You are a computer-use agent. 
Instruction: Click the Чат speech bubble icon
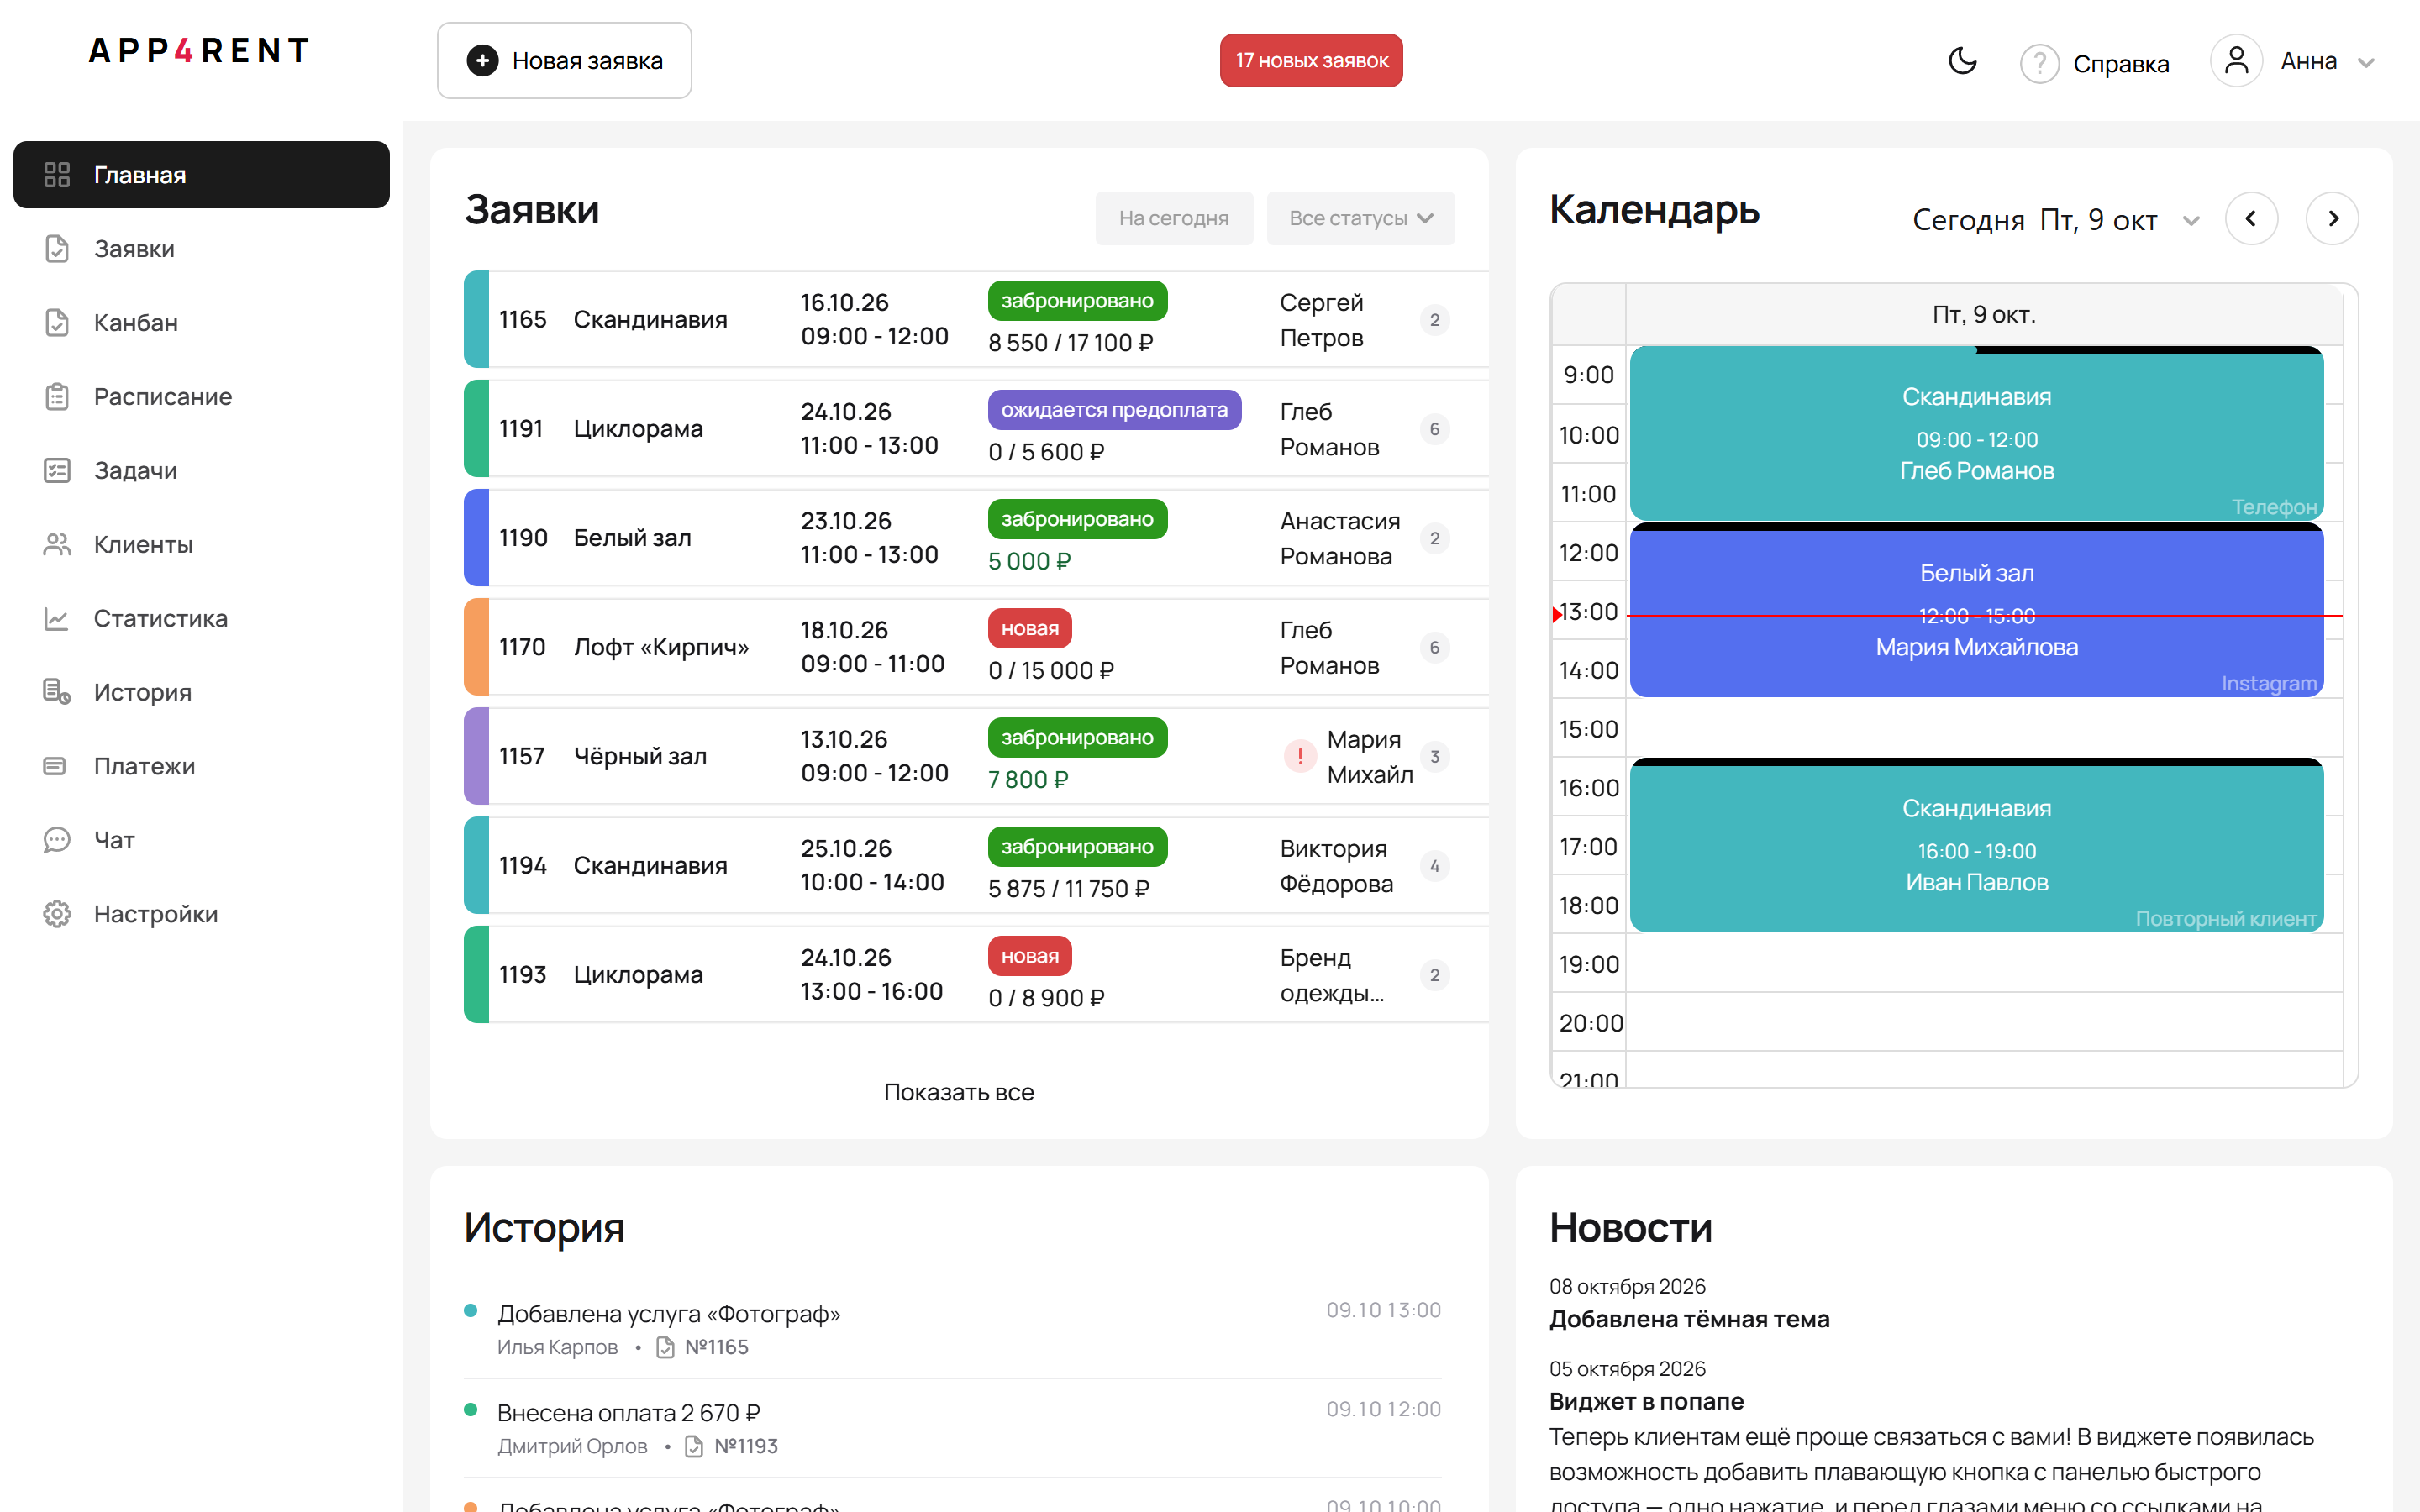(57, 840)
